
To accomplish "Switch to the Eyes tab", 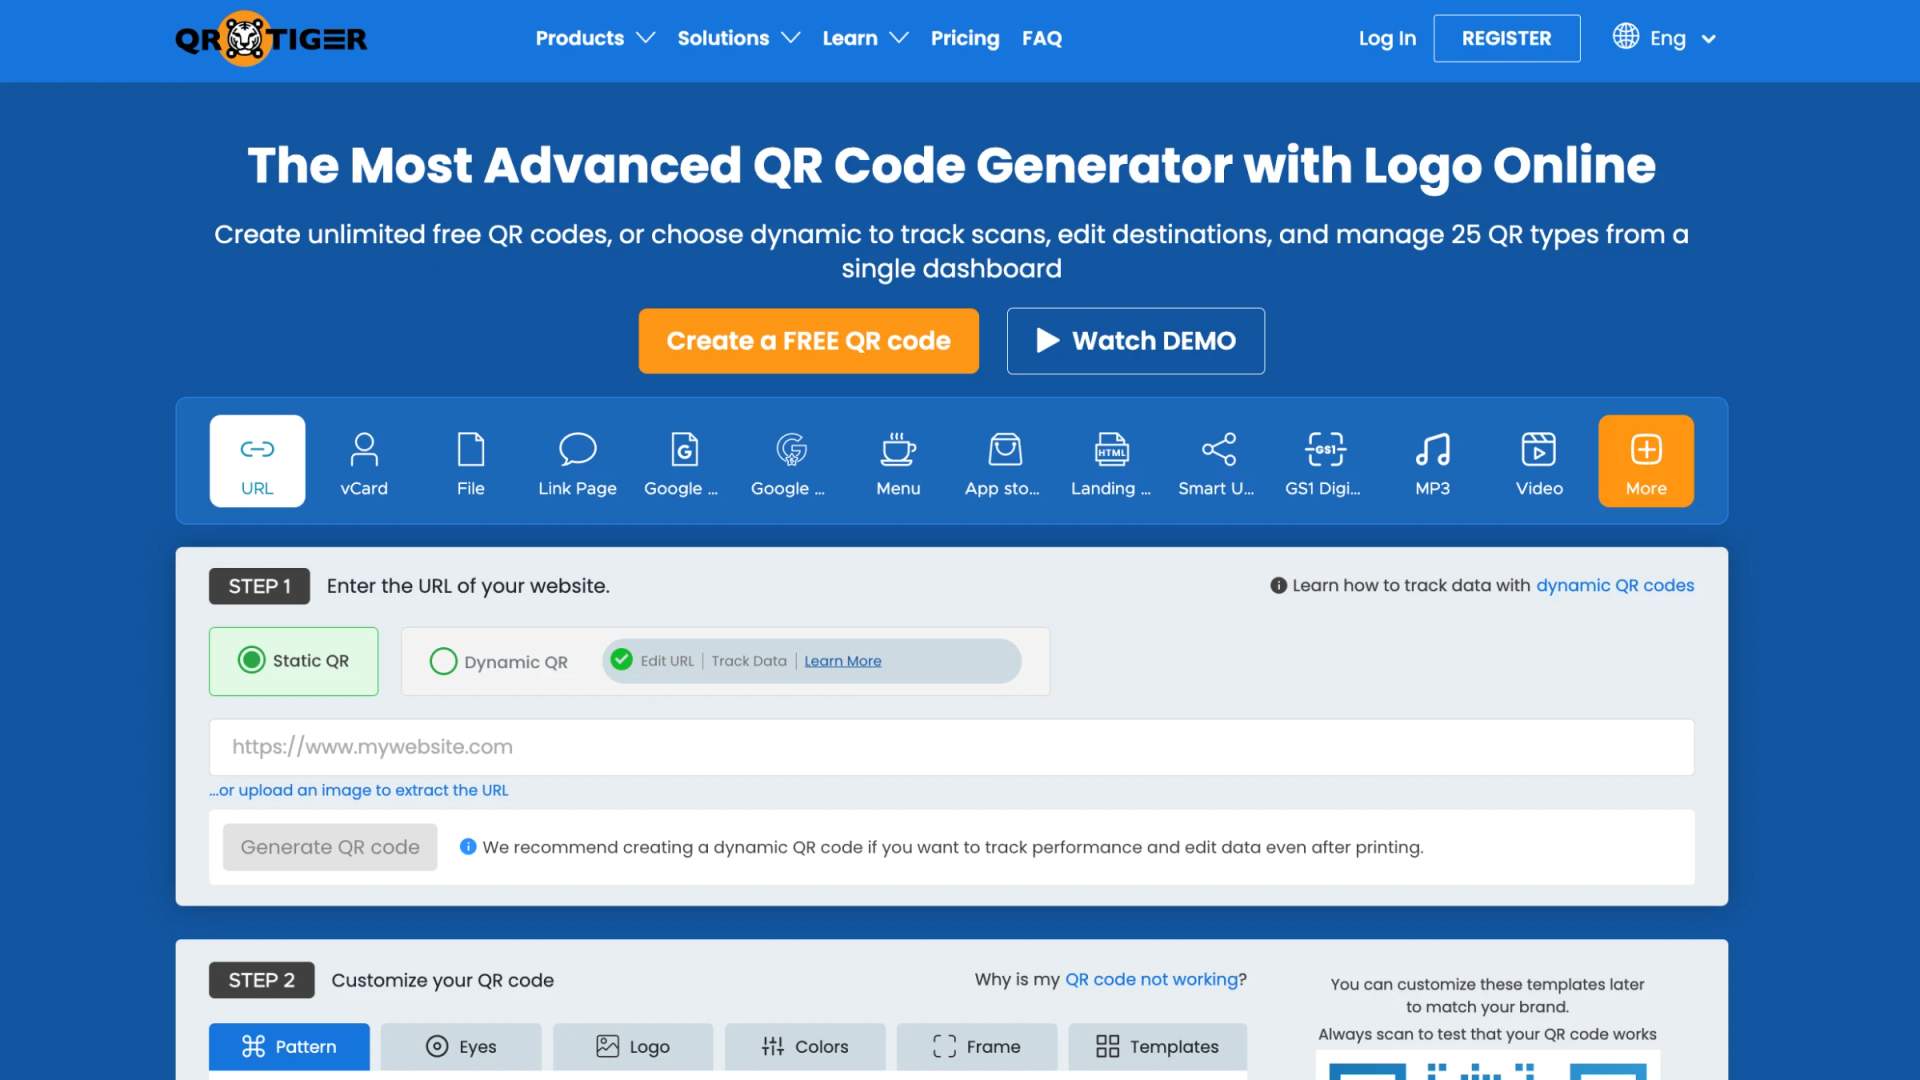I will [461, 1046].
